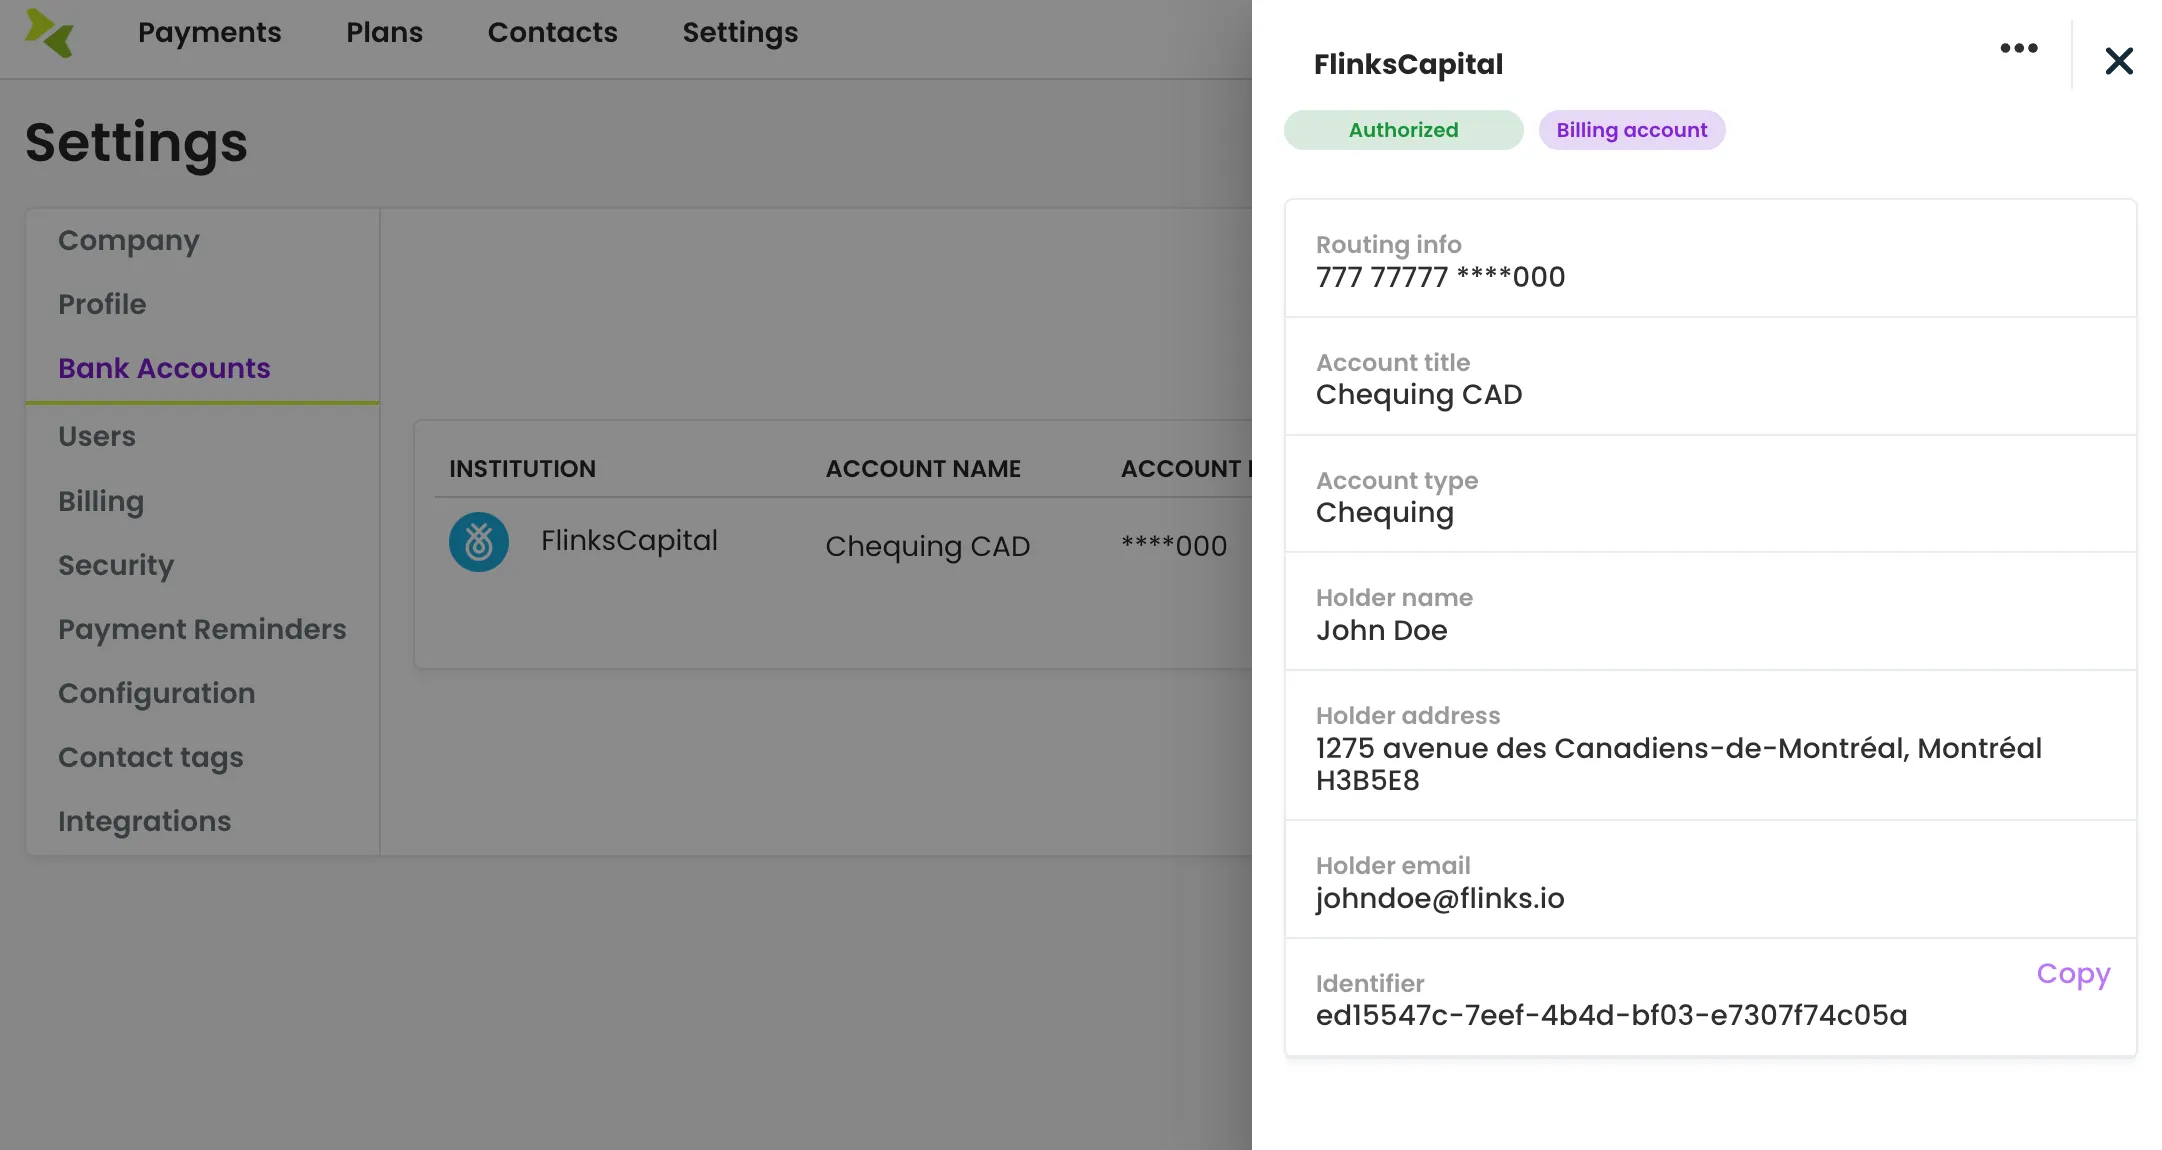Go to Contacts in top navigation

coord(552,32)
